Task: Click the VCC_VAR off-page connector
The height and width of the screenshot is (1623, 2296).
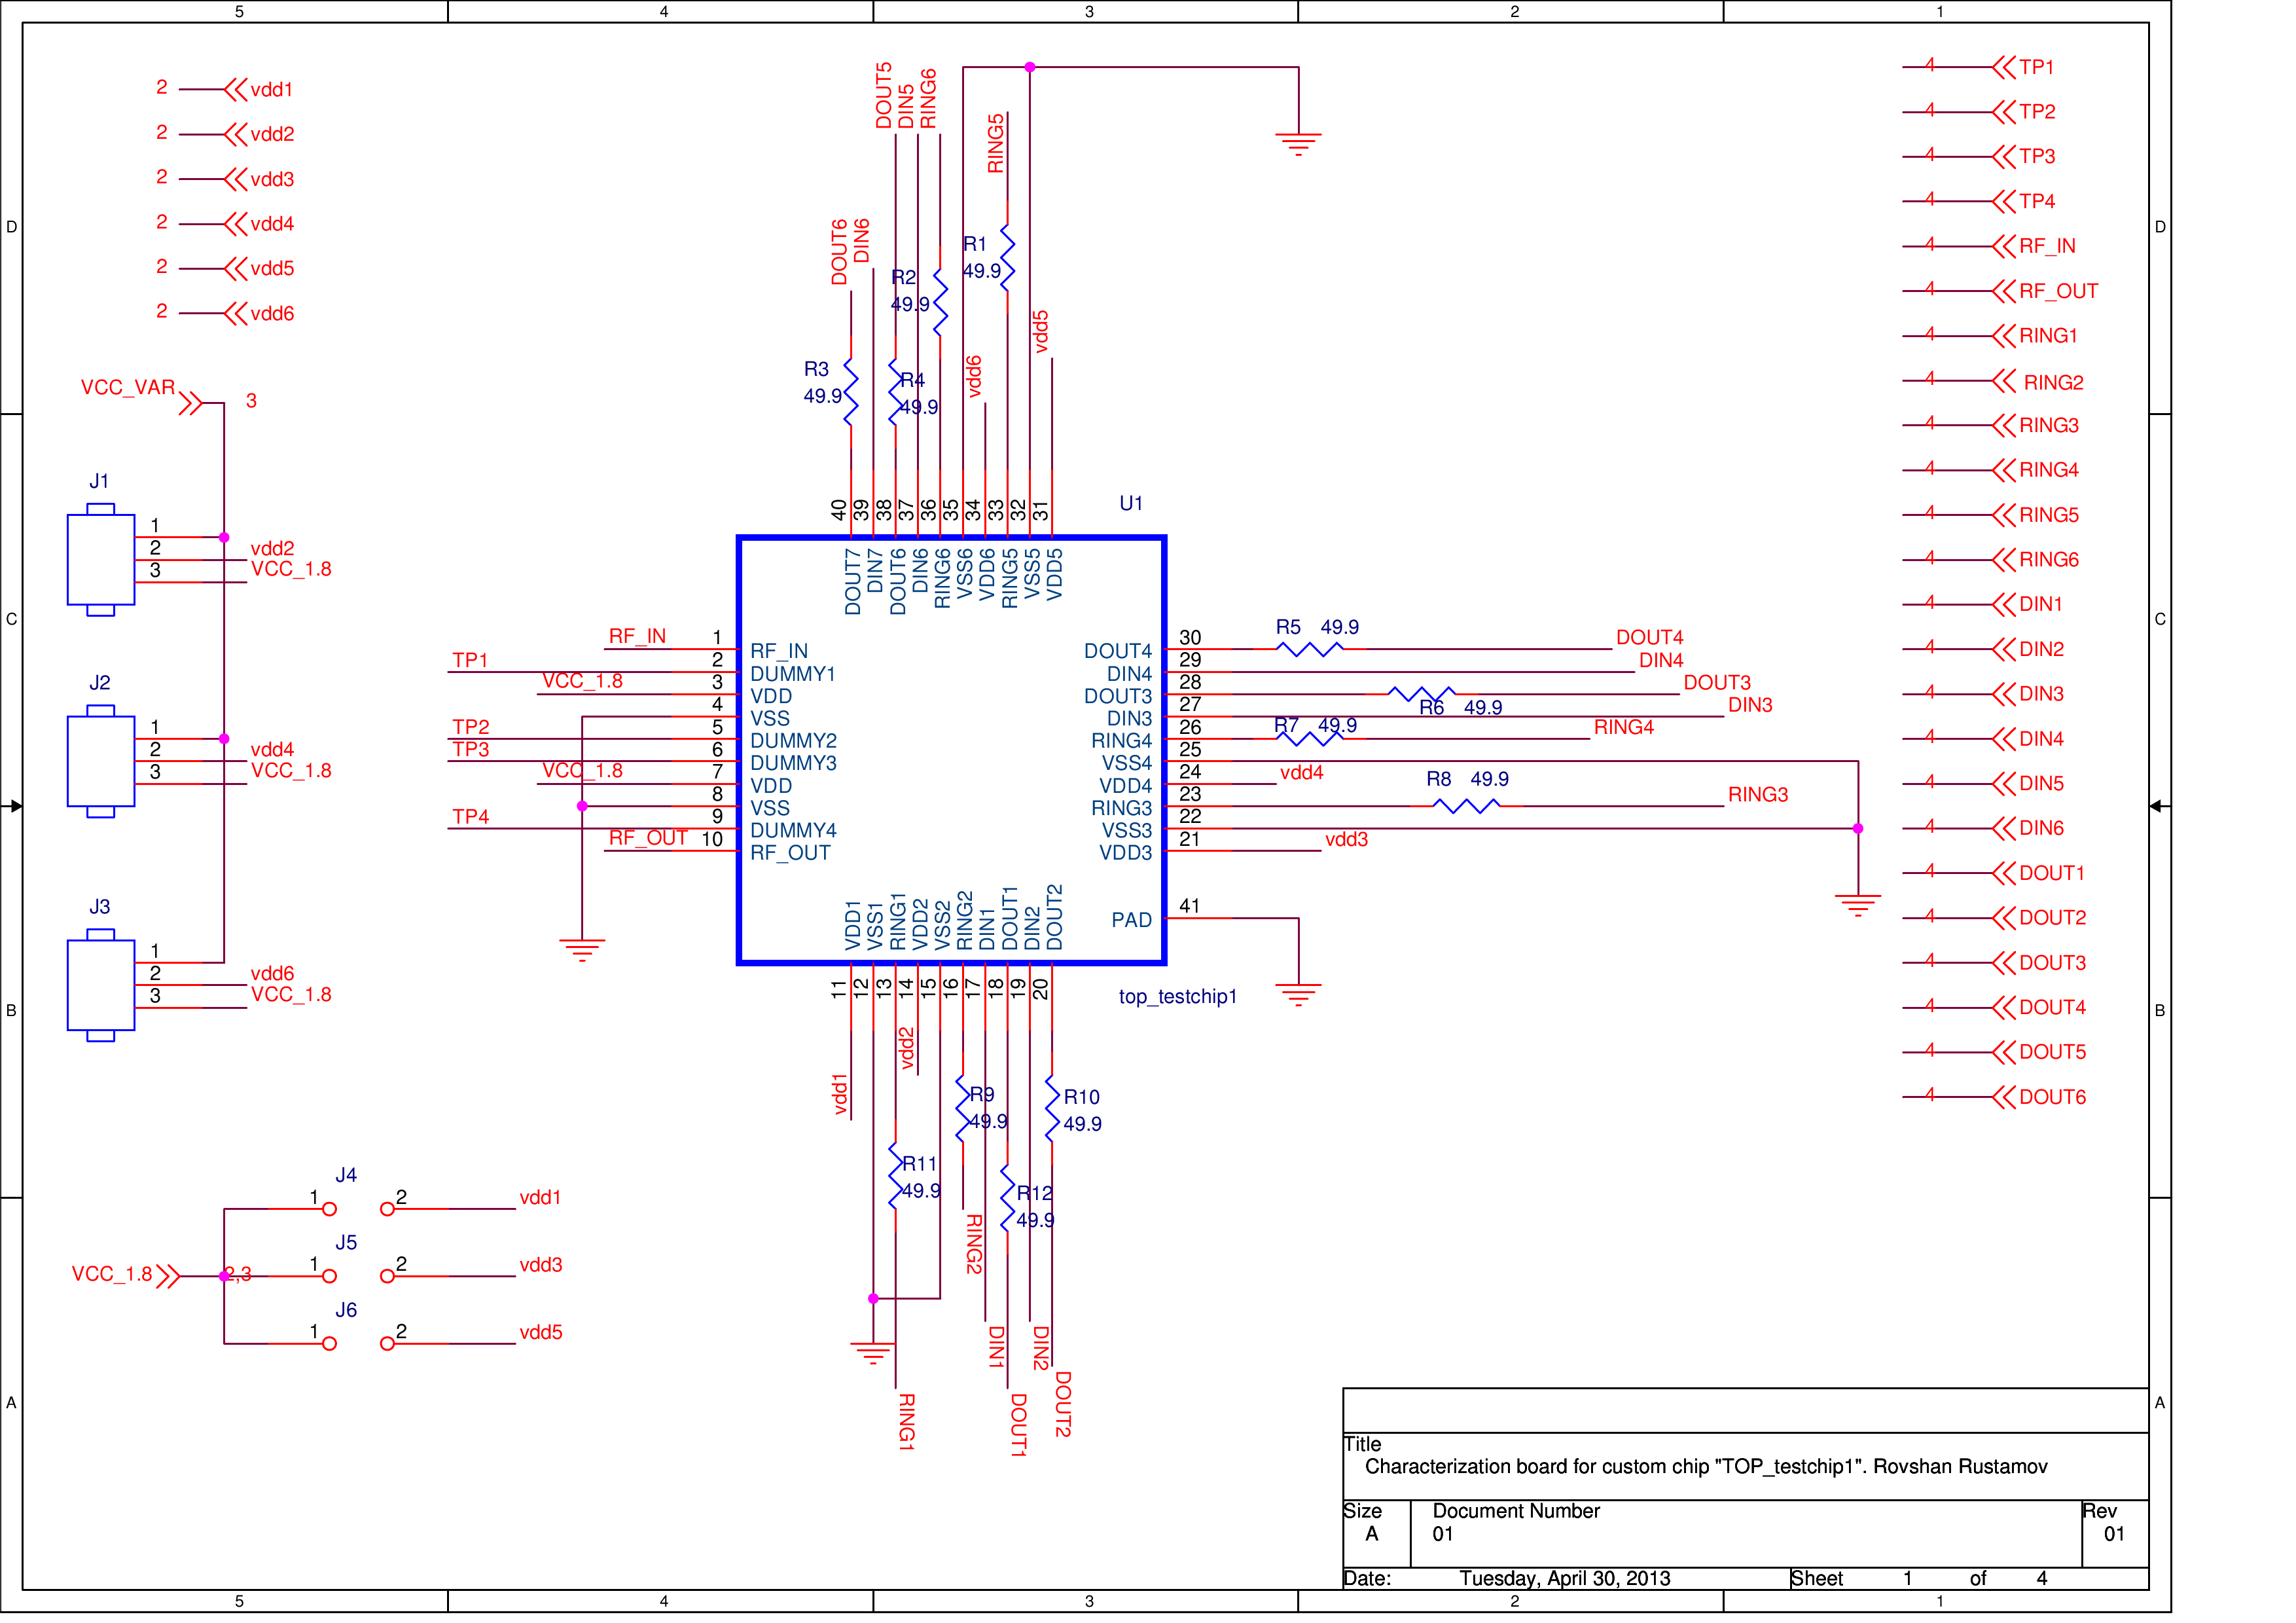Action: coord(190,403)
